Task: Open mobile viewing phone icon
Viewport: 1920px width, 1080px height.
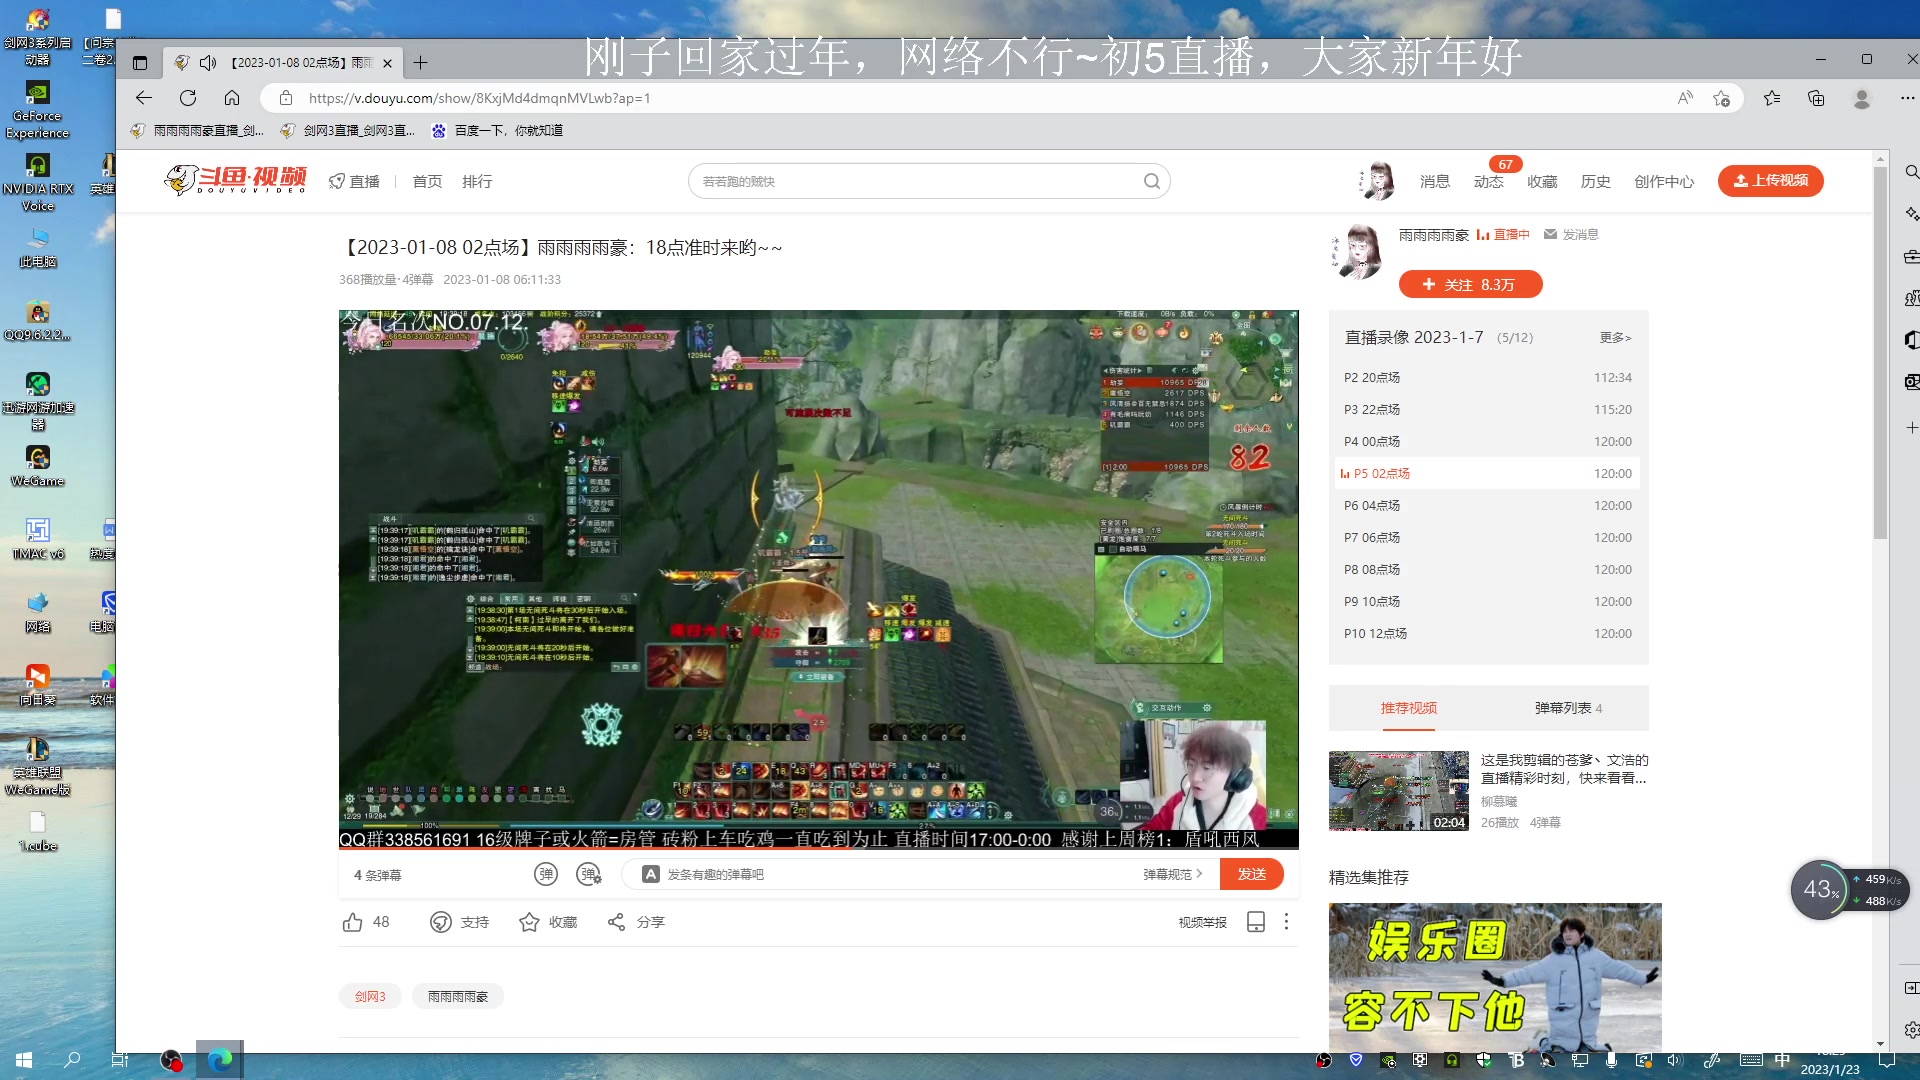Action: pos(1256,922)
